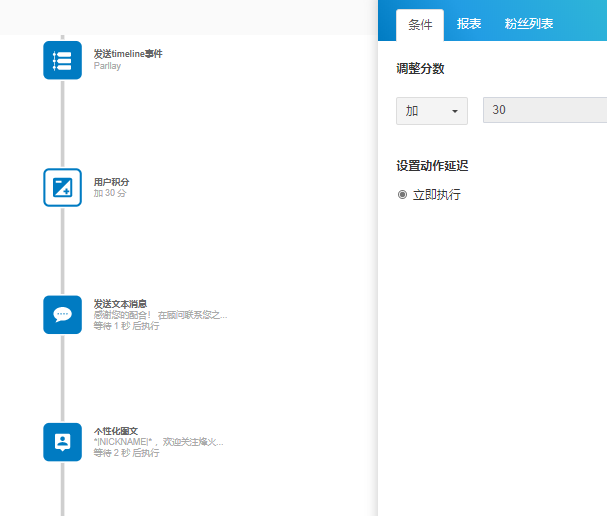Click the 调整分数 section heading

coord(420,69)
